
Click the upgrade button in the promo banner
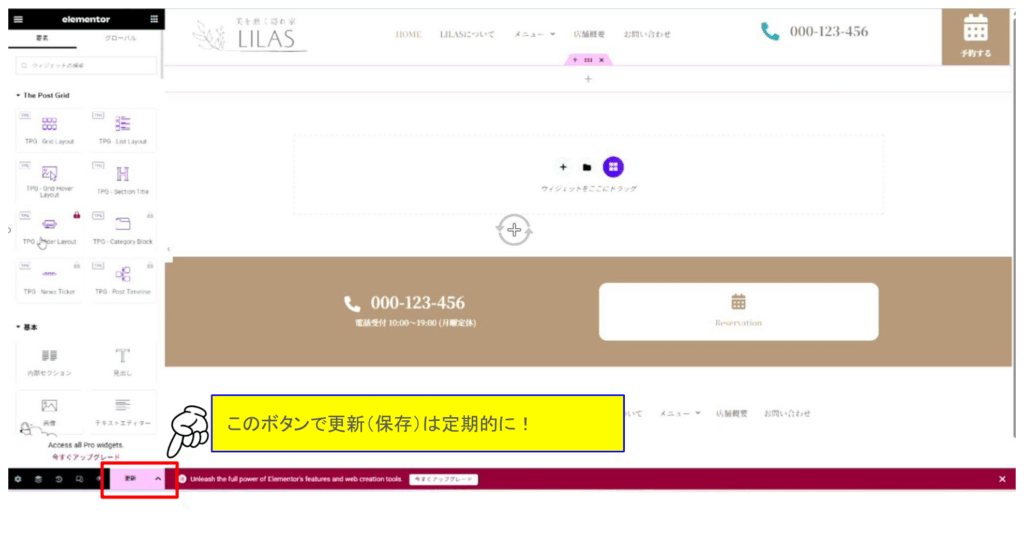pyautogui.click(x=443, y=479)
